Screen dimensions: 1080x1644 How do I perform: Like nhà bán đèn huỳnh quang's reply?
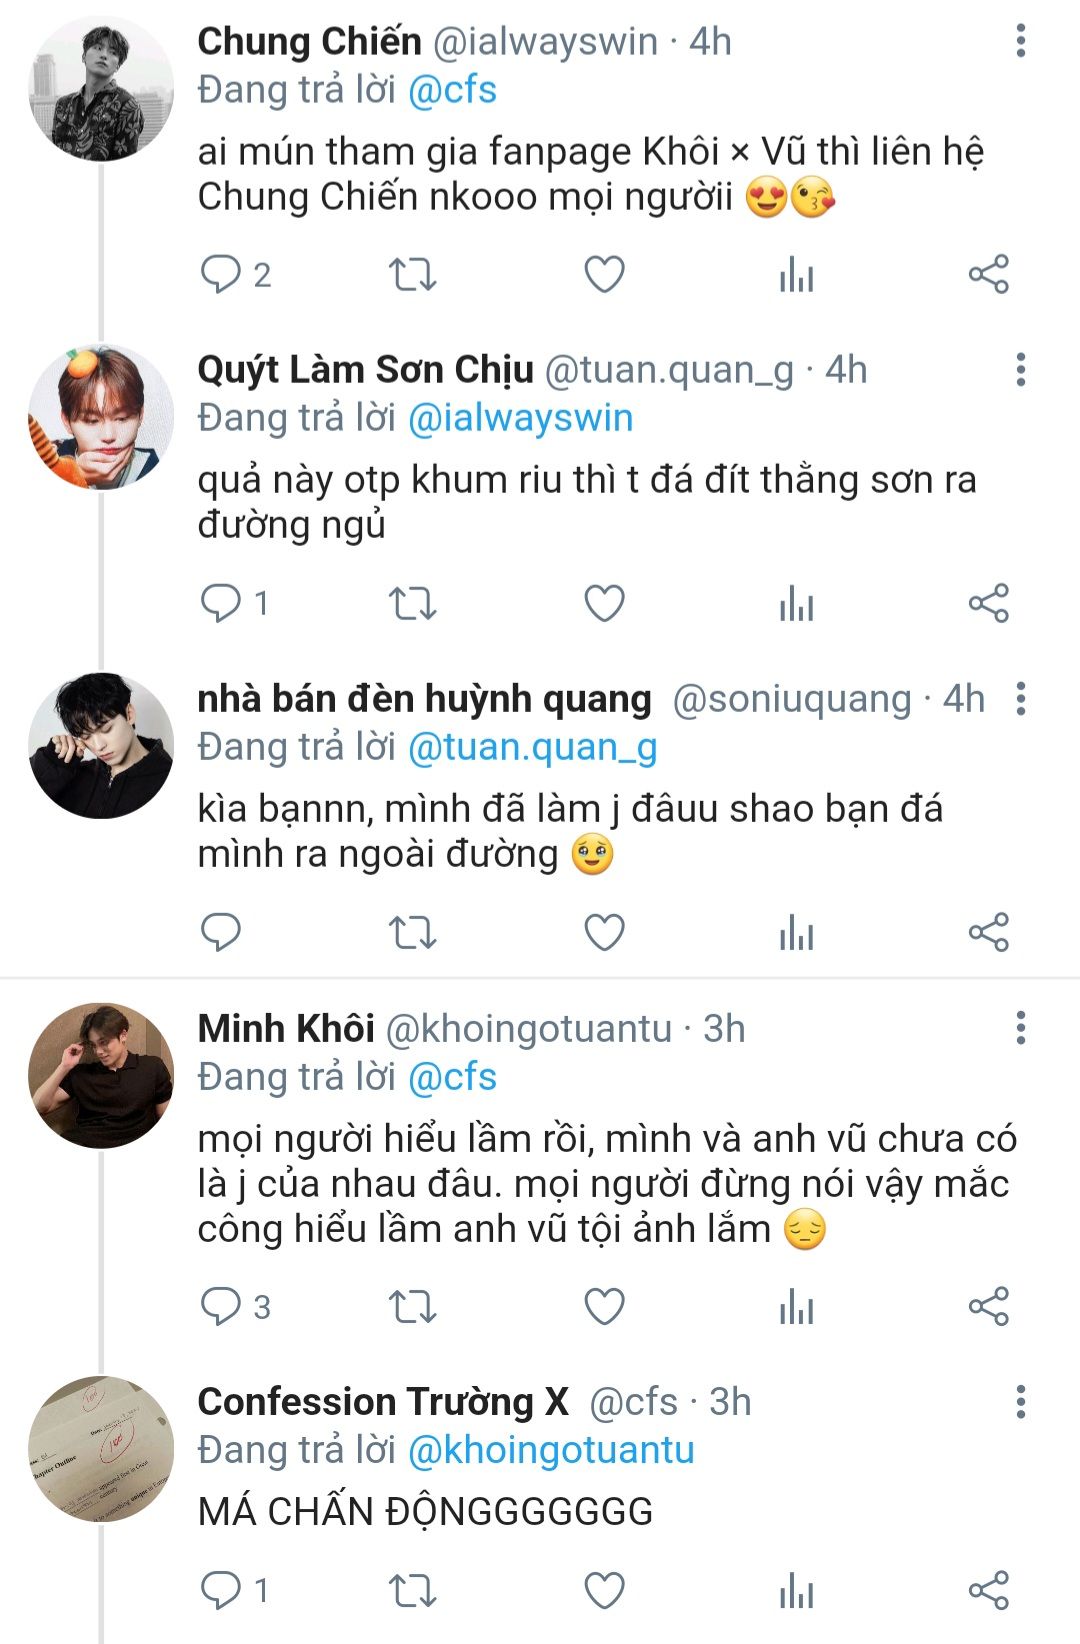click(x=604, y=932)
